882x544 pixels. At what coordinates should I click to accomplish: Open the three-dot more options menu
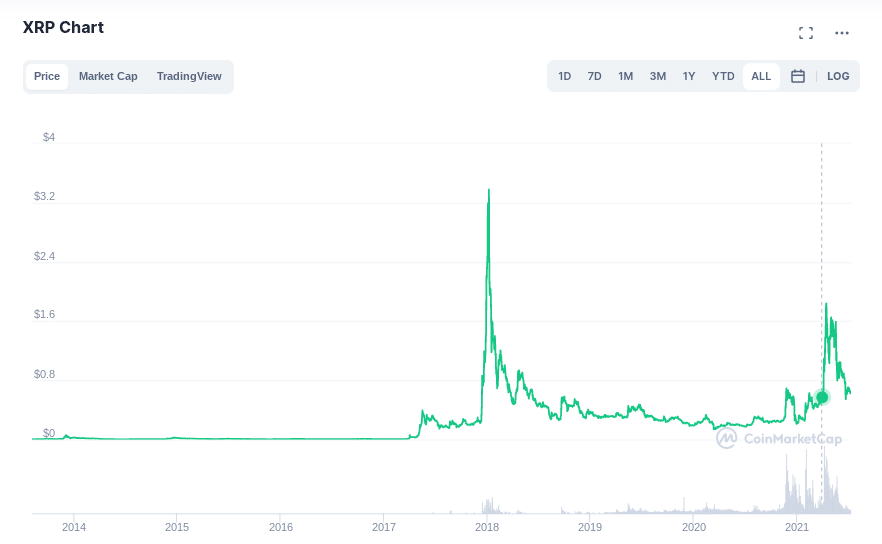coord(842,33)
